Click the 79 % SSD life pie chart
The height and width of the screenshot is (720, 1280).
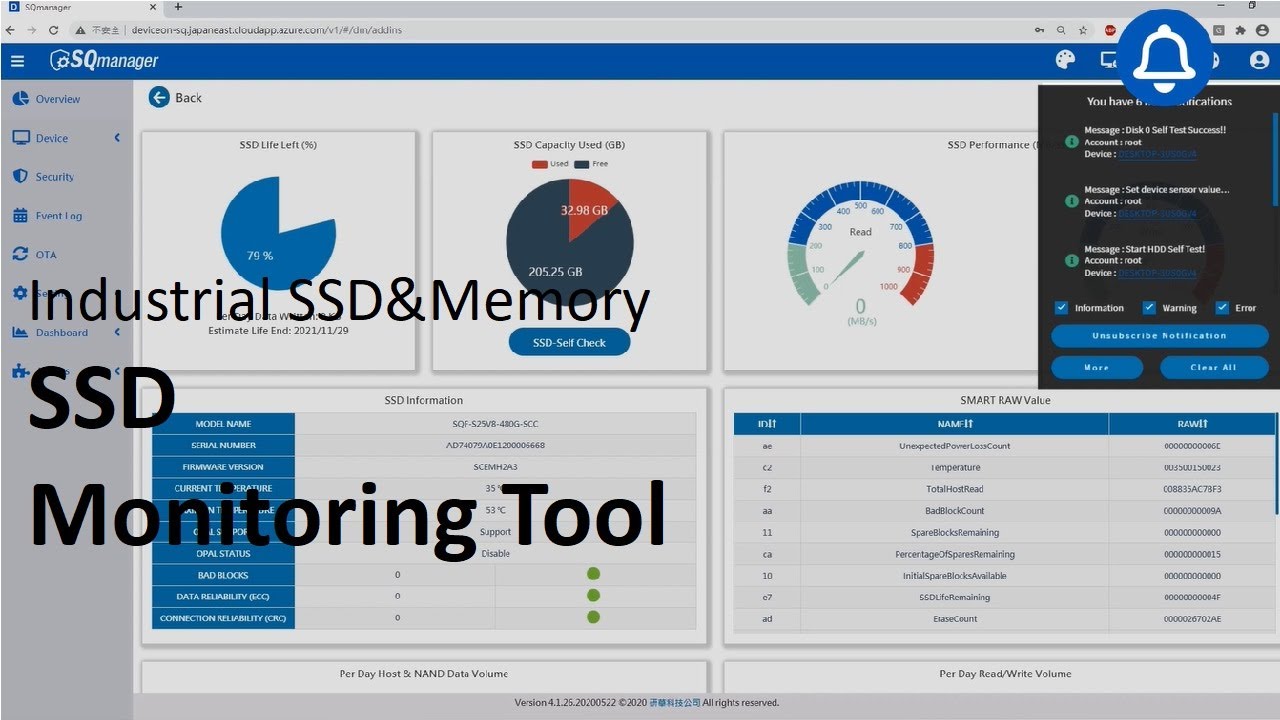[277, 233]
